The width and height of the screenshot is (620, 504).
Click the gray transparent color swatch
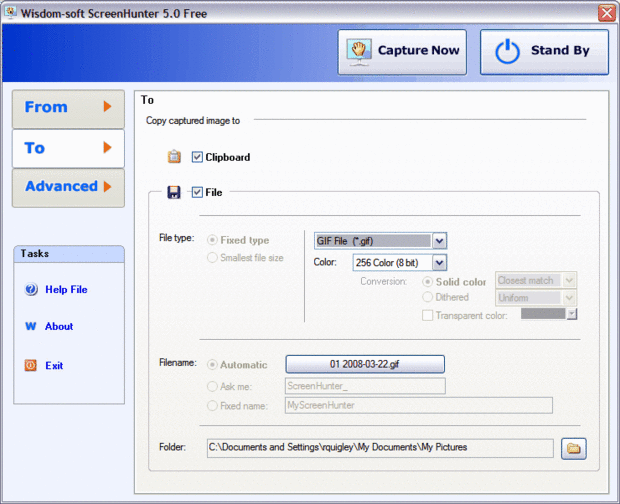[543, 314]
